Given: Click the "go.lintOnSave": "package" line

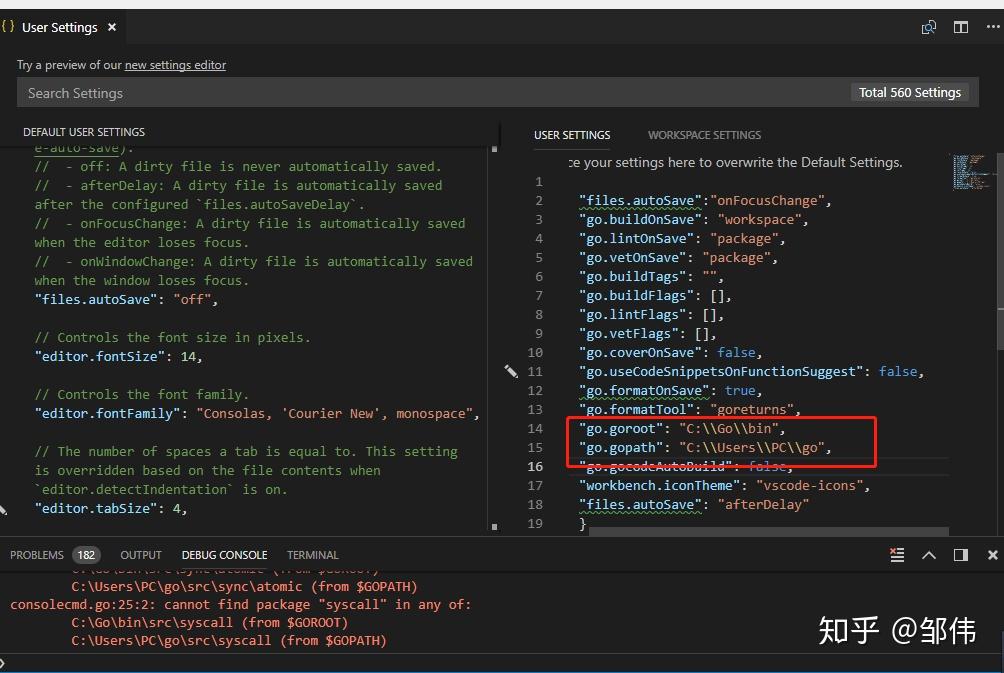Looking at the screenshot, I should [x=682, y=239].
